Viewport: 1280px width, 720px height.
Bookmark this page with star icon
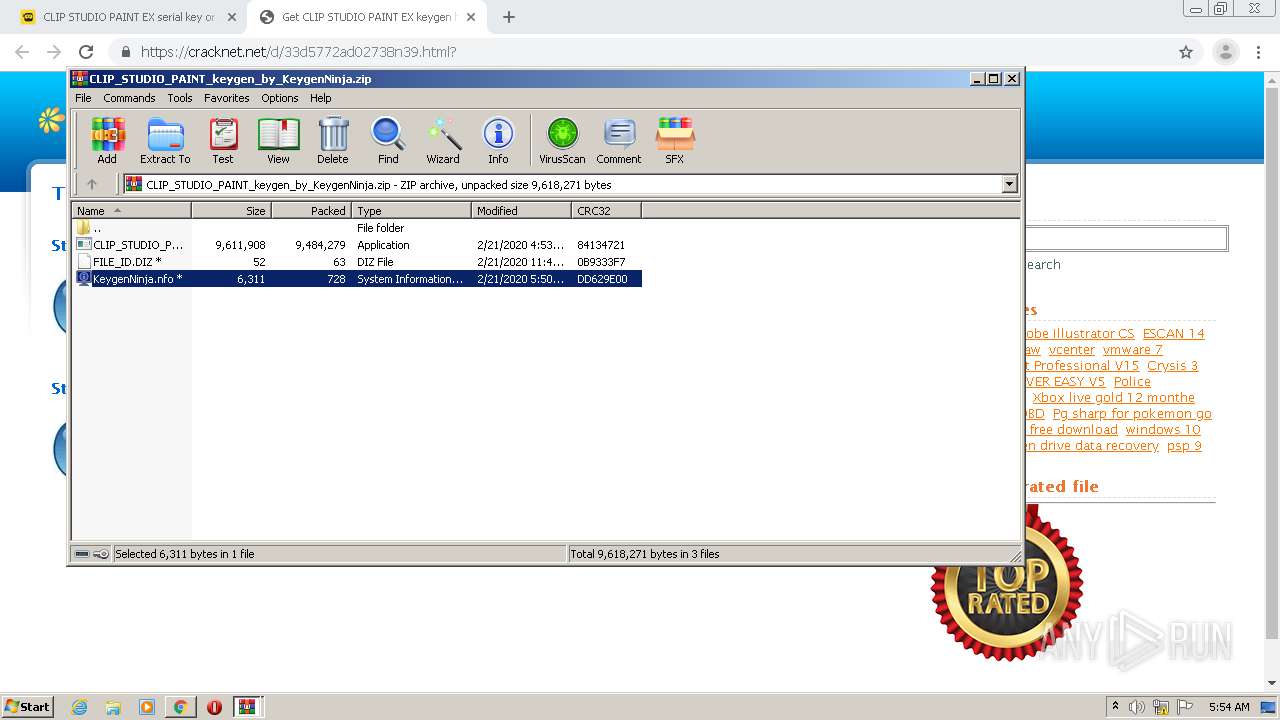click(1186, 52)
